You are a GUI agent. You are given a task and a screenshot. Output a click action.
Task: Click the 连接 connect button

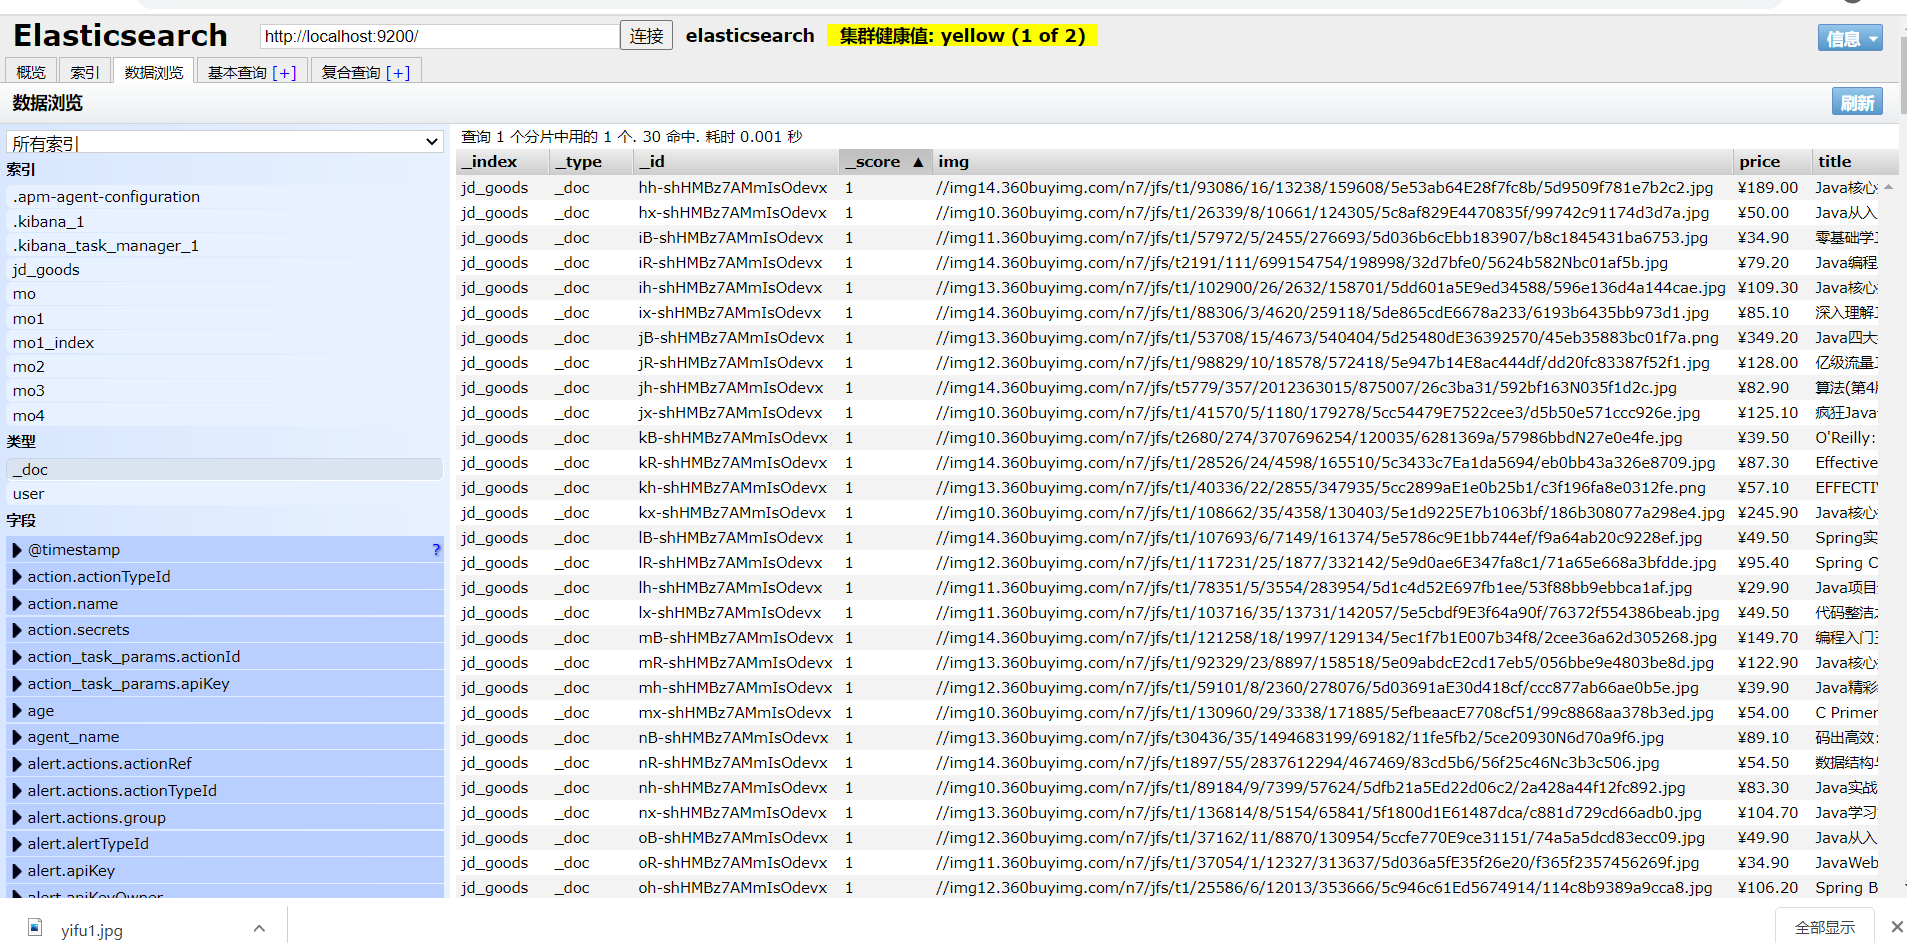point(646,36)
